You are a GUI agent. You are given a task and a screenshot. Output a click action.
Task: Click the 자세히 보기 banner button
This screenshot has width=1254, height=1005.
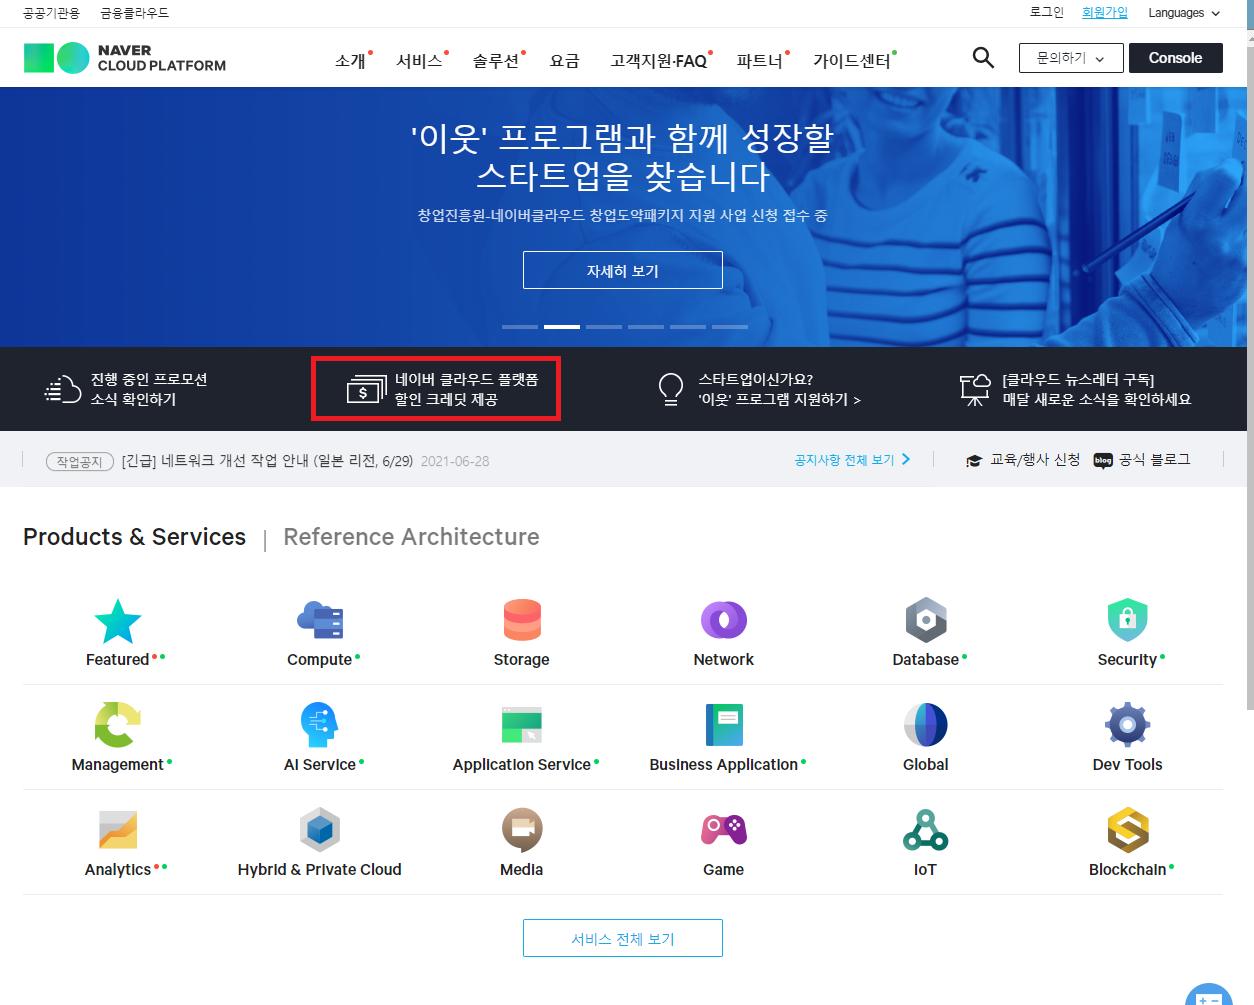(623, 270)
